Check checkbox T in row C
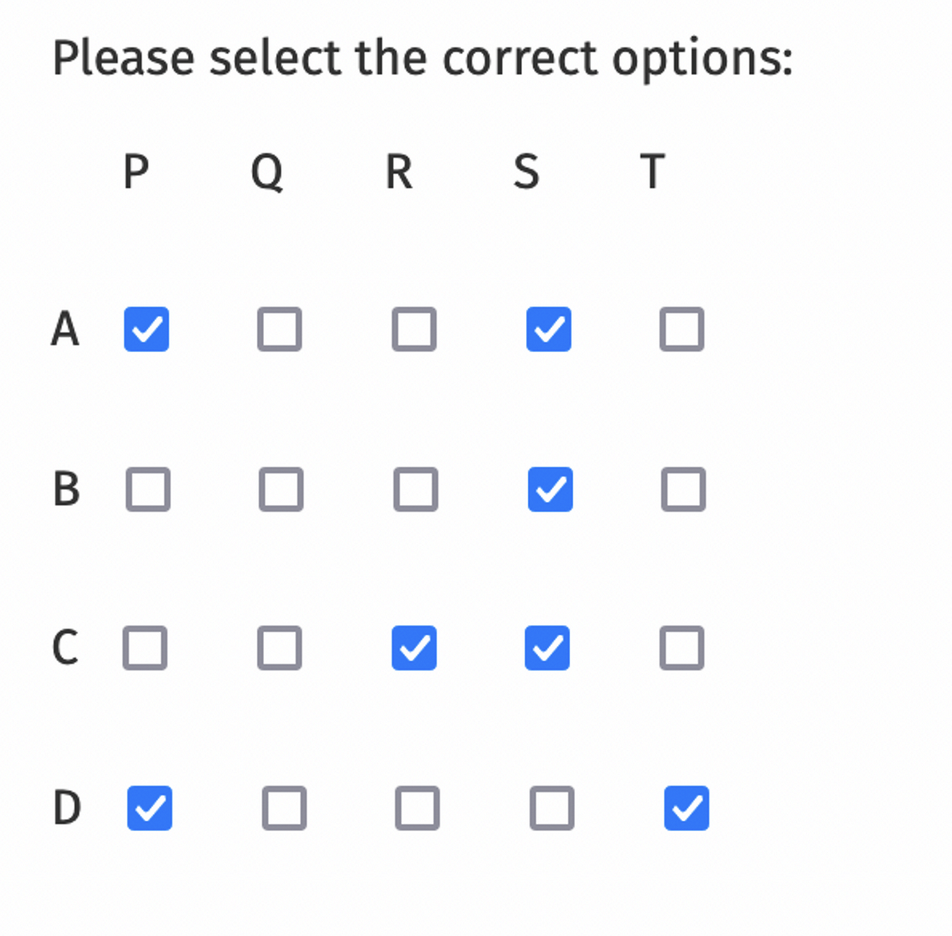Screen dimensions: 952x936 tap(682, 648)
